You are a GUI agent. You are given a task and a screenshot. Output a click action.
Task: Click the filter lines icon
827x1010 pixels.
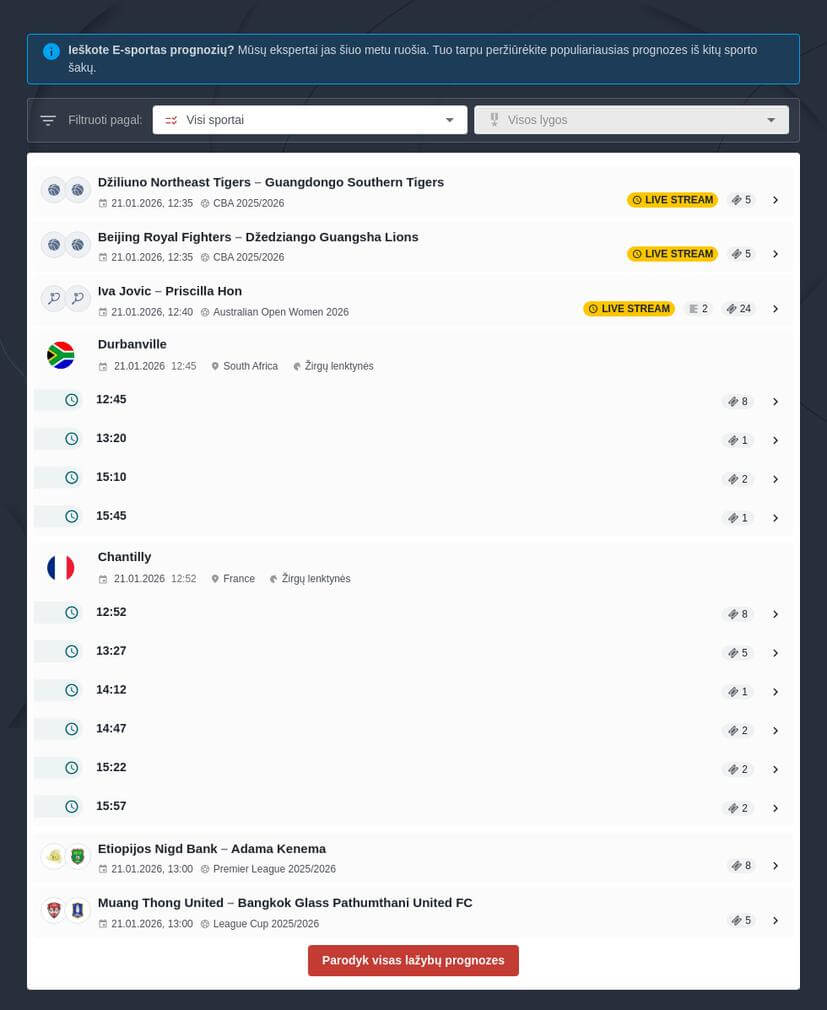[x=48, y=120]
